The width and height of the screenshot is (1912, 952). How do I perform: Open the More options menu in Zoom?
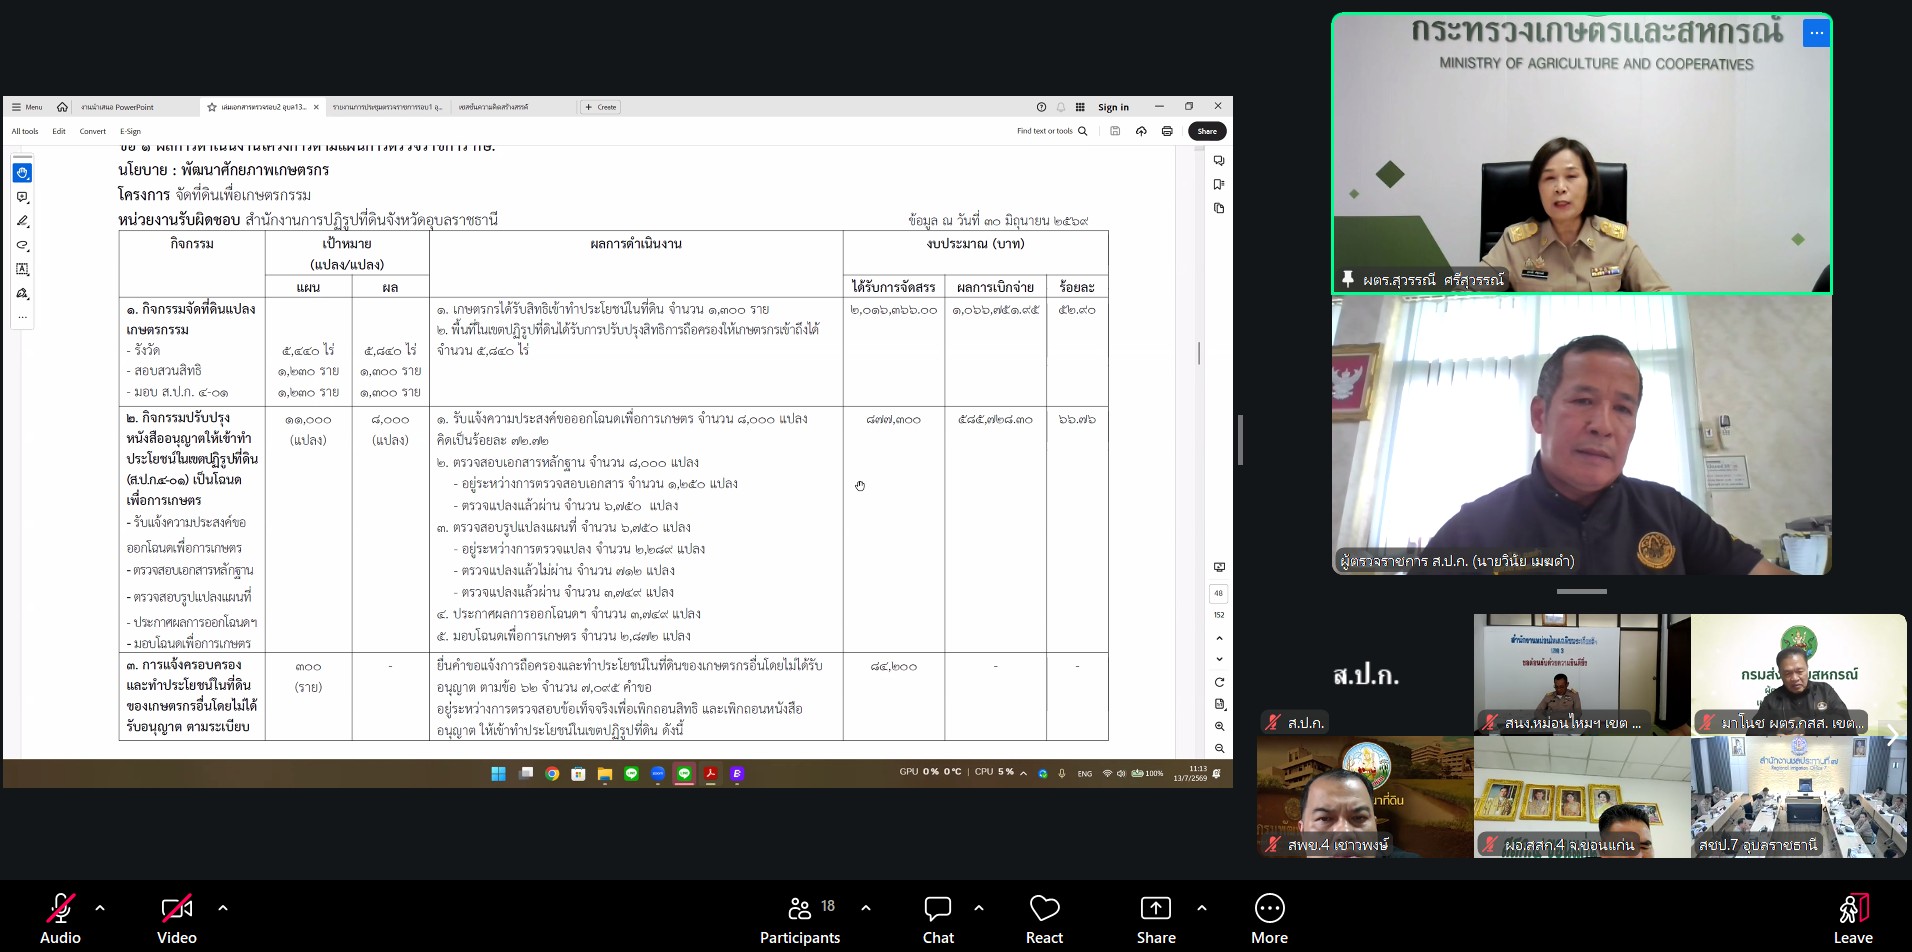[x=1269, y=919]
